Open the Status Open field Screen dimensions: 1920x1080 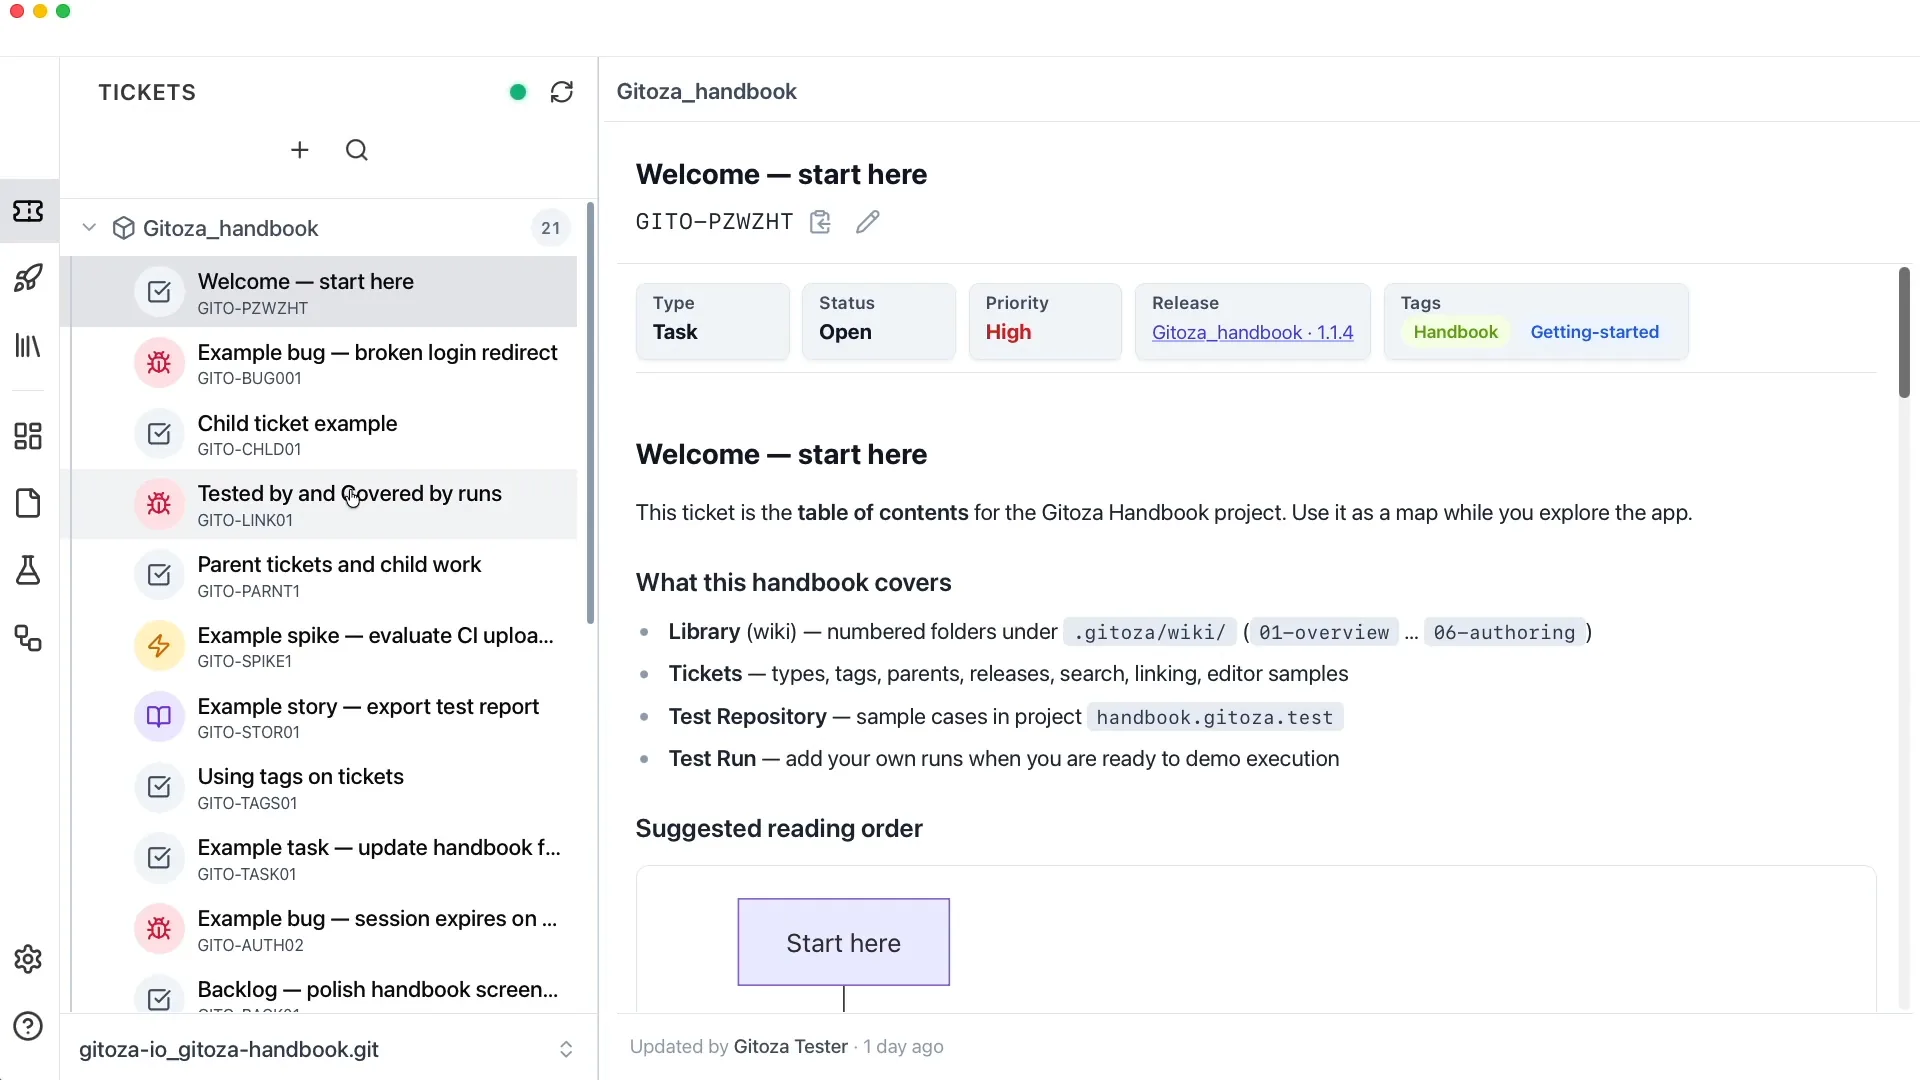point(878,321)
